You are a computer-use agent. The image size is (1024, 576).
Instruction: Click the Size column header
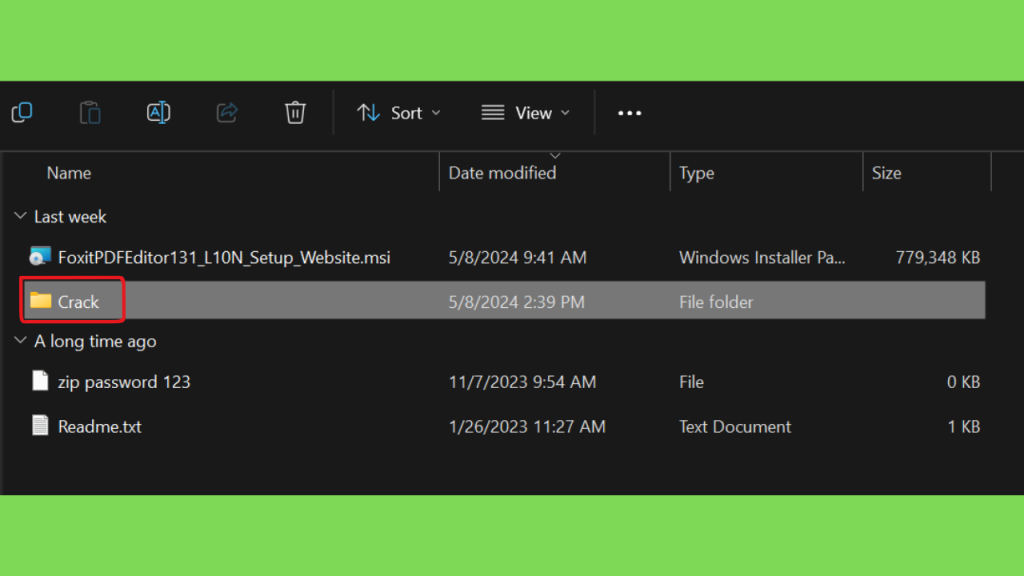[x=886, y=173]
